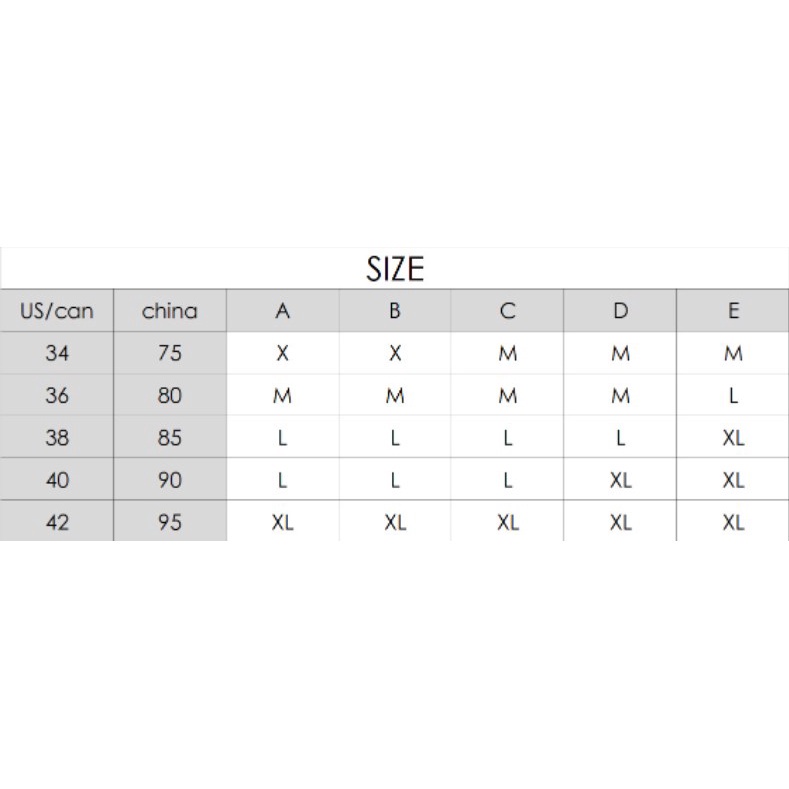Viewport: 789px width, 789px height.
Task: Select the US/can size 34 cell
Action: [57, 353]
